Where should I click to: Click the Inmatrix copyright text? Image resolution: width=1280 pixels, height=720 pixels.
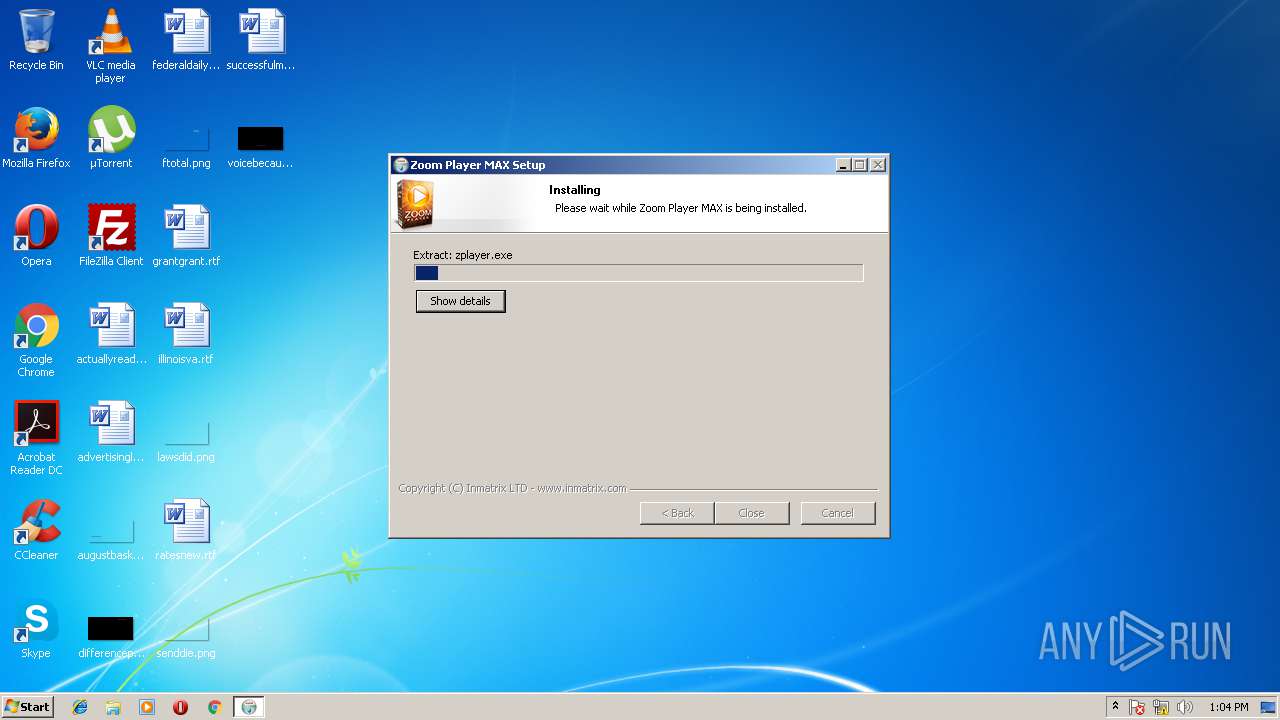[512, 488]
